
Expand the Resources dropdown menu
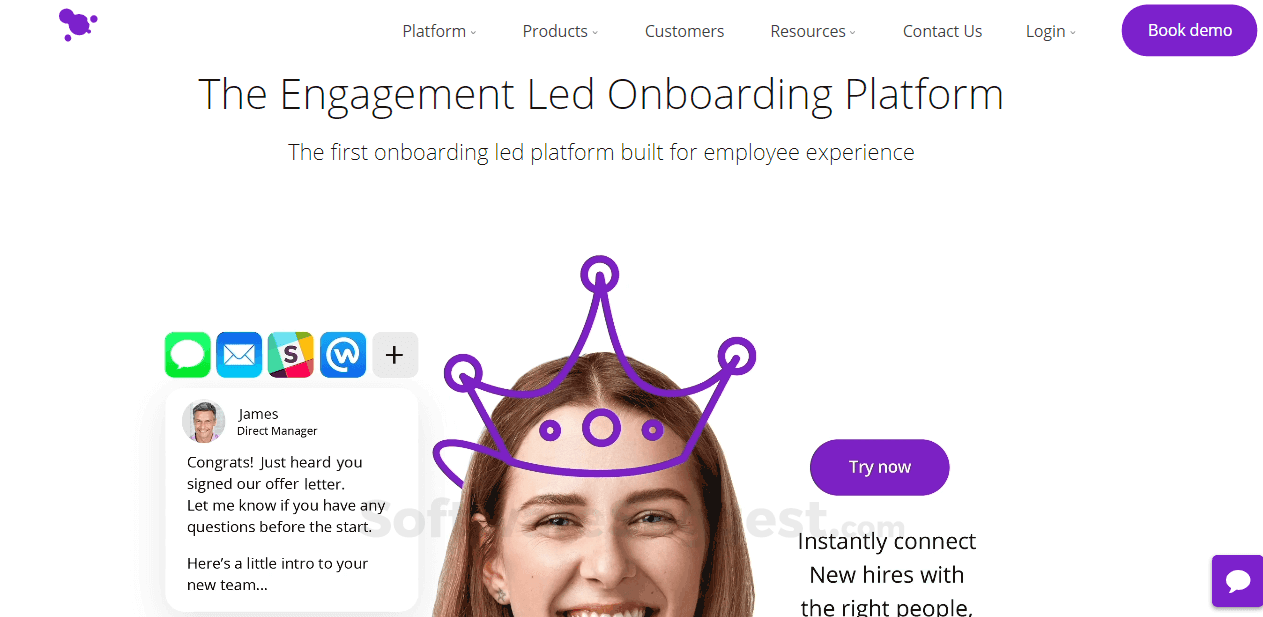pos(813,31)
